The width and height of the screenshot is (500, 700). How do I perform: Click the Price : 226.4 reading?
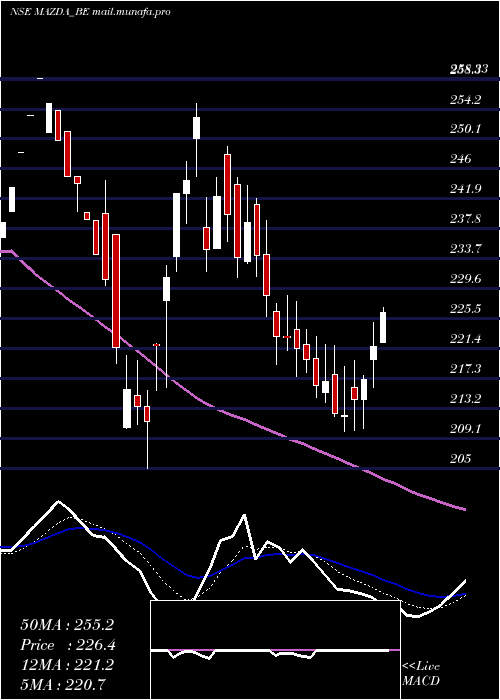click(67, 645)
